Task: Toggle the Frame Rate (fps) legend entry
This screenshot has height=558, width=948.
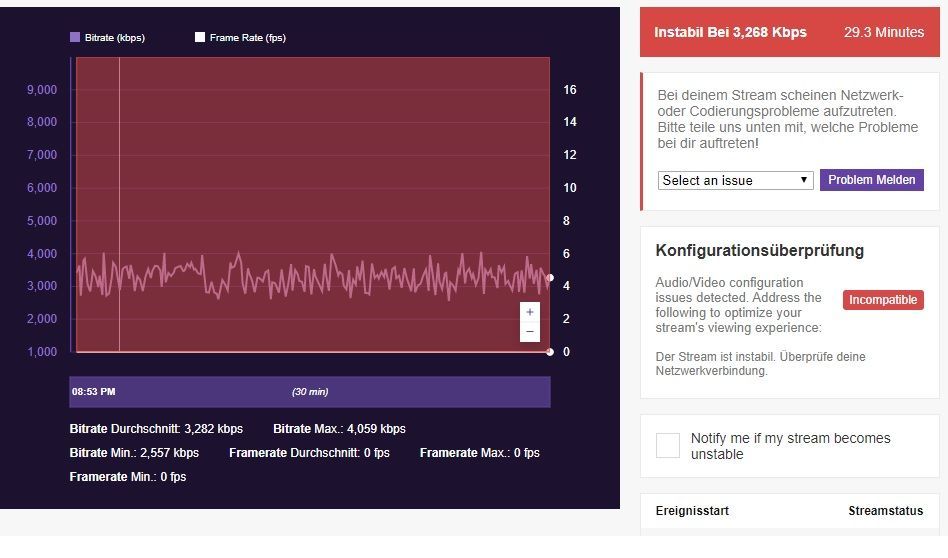Action: pos(241,37)
